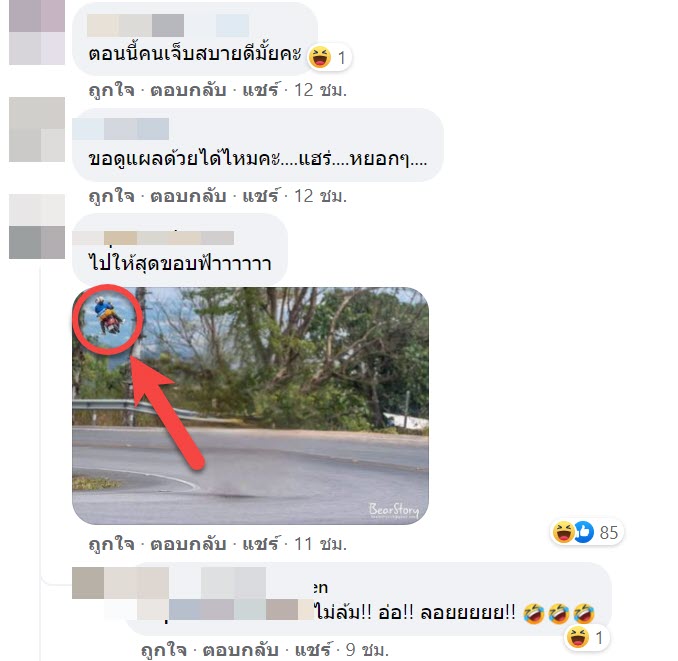
Task: Click the blue thumbs-up reaction icon beside 85
Action: [584, 532]
